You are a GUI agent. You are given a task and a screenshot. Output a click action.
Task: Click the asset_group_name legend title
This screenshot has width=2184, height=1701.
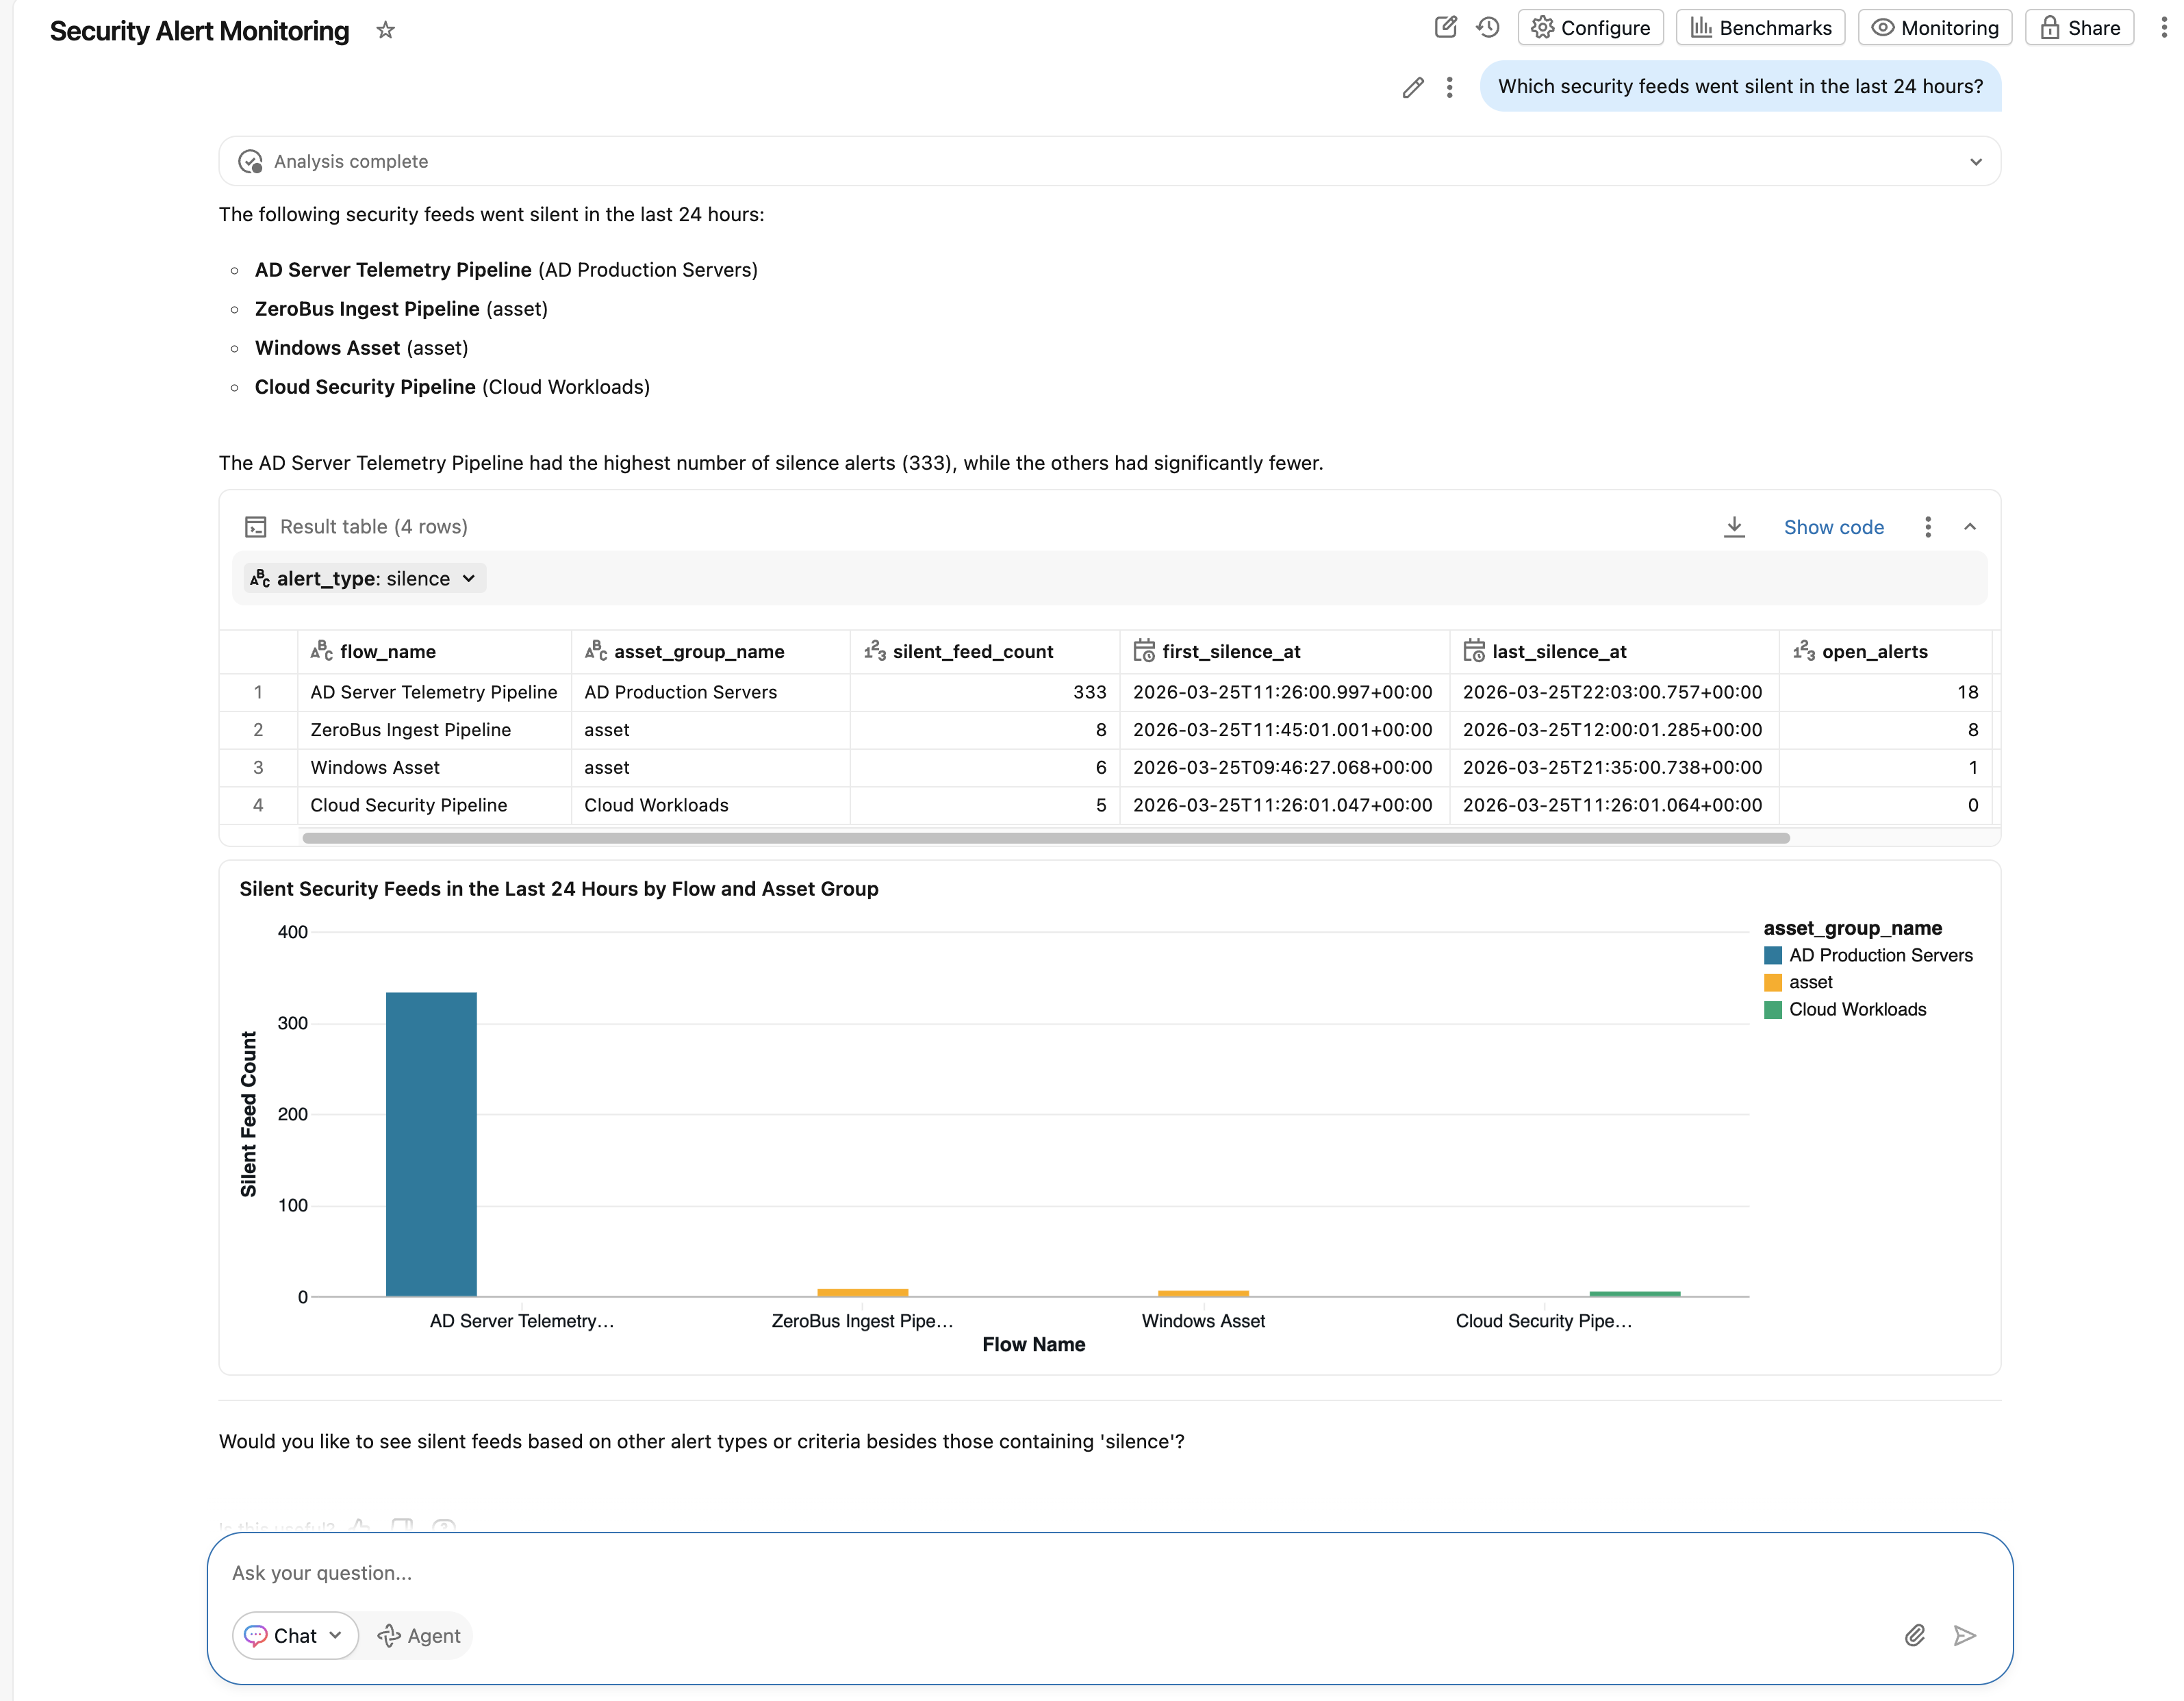click(1852, 929)
